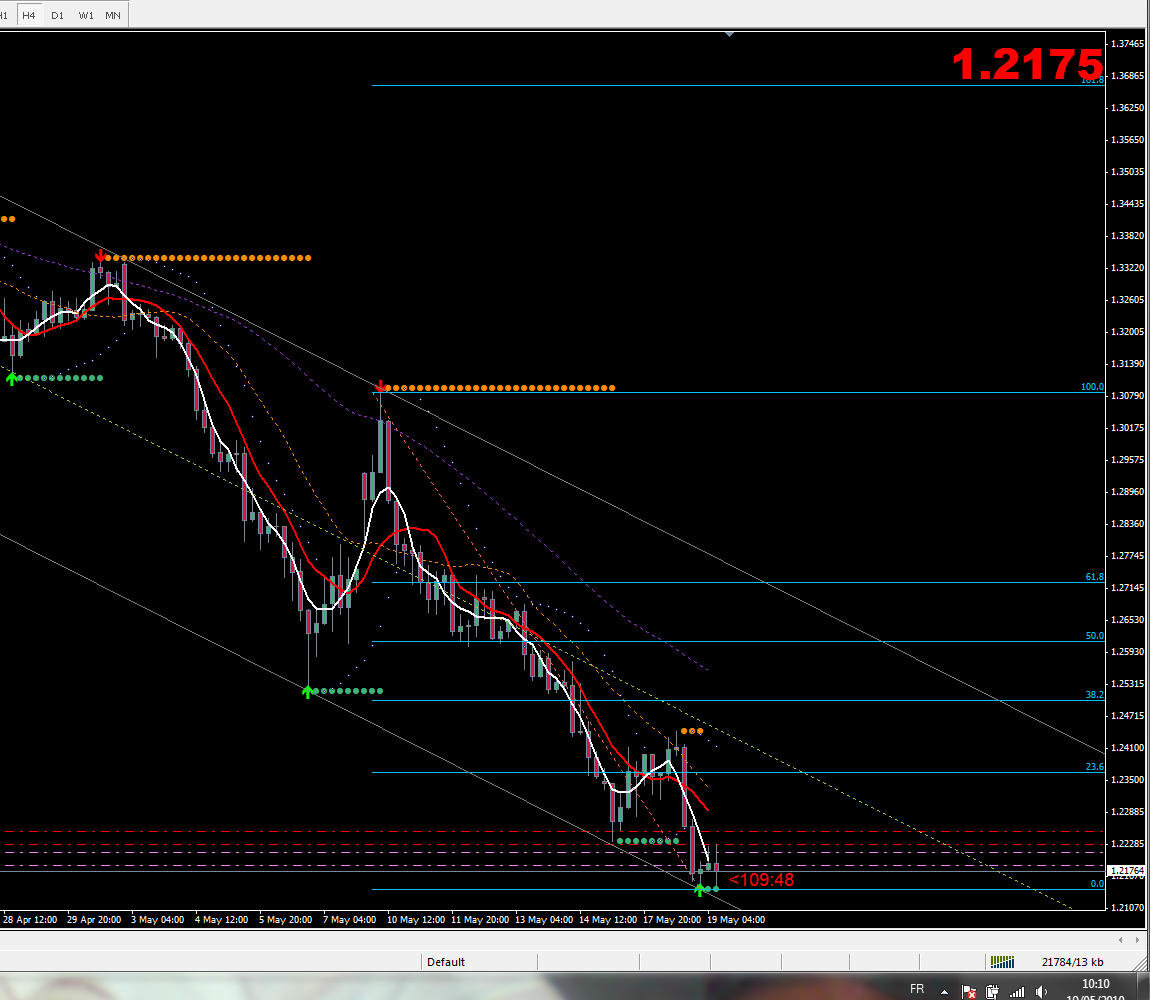Screen dimensions: 1150x1000
Task: Select the 23.6 Fibonacci level label
Action: coord(1094,766)
